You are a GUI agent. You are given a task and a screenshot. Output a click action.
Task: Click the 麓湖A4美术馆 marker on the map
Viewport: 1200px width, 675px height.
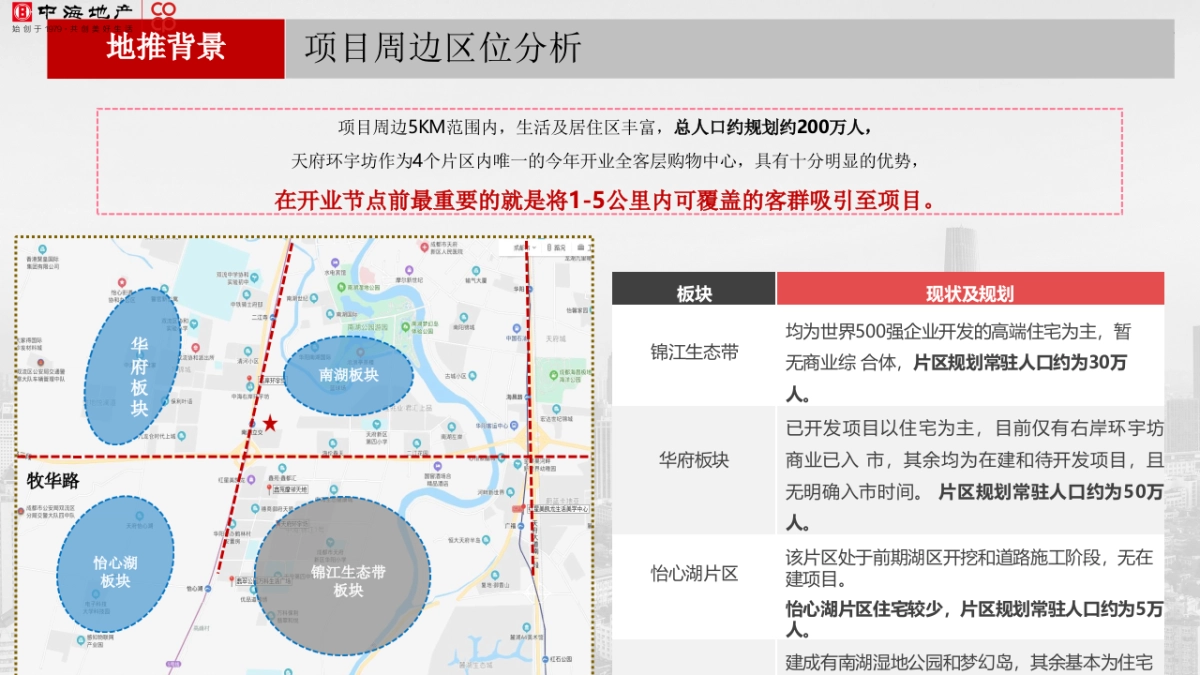[526, 627]
